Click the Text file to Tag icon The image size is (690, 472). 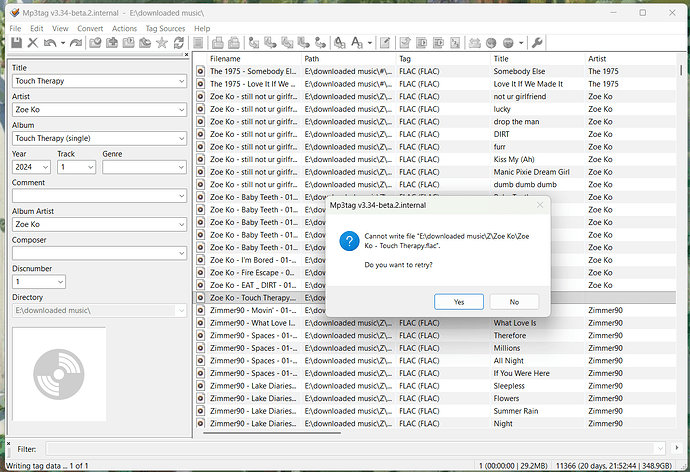[x=304, y=43]
